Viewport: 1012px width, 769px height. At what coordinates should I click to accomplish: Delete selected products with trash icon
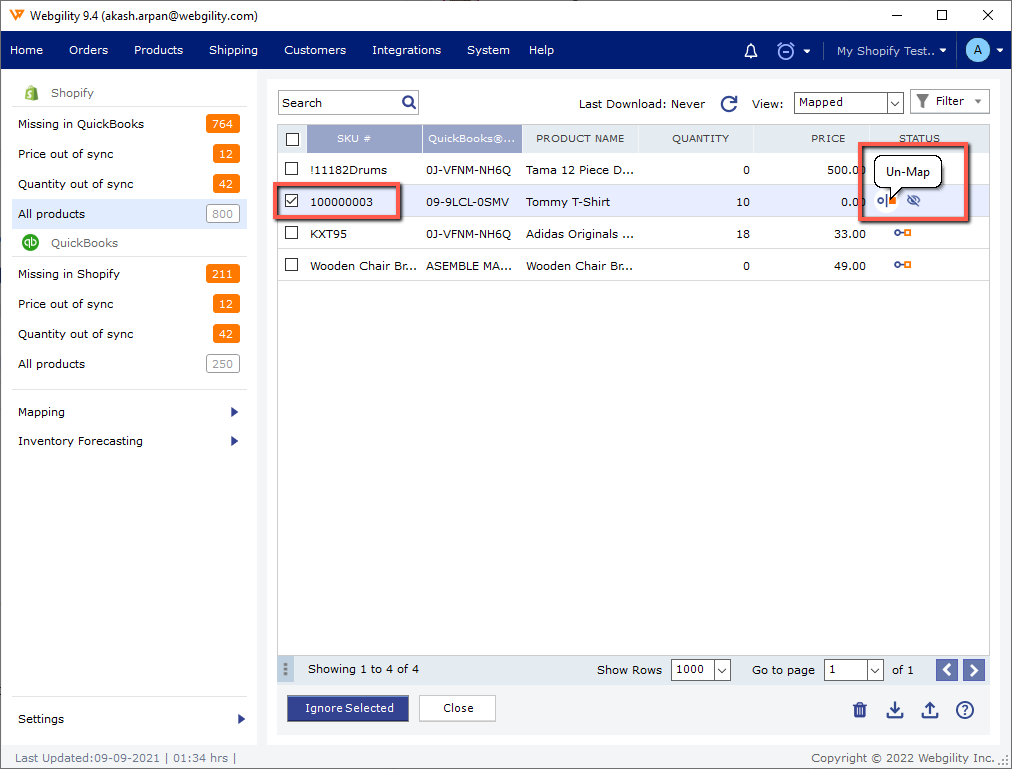[860, 710]
